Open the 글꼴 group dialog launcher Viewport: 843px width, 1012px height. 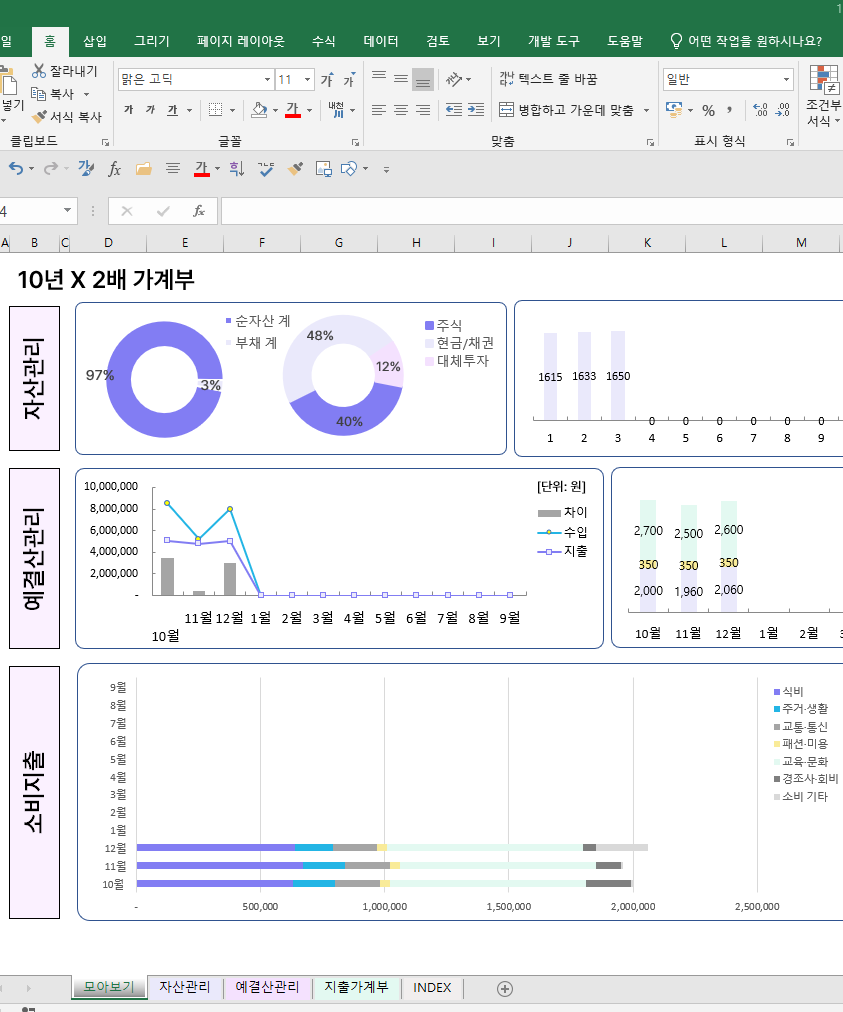click(x=355, y=143)
